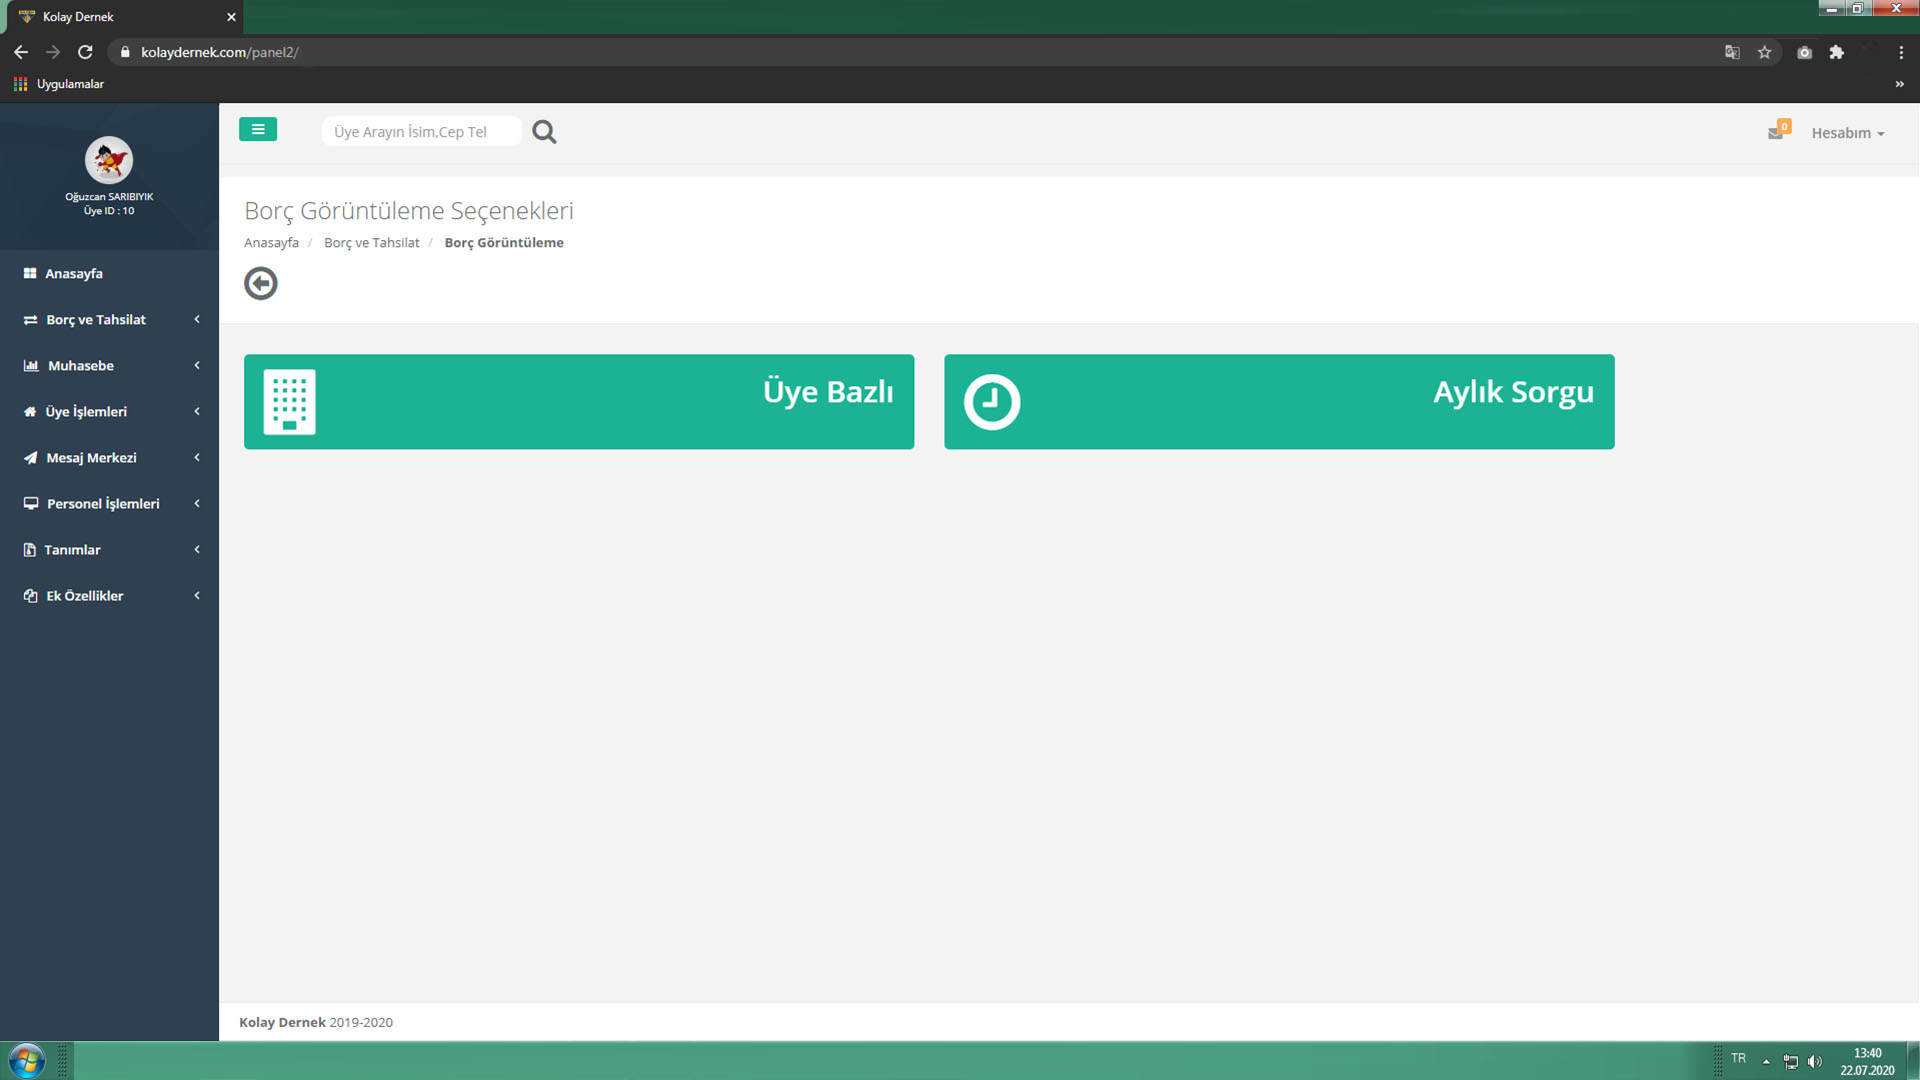Click the magnifier search icon
Screen dimensions: 1920x1080
(544, 132)
